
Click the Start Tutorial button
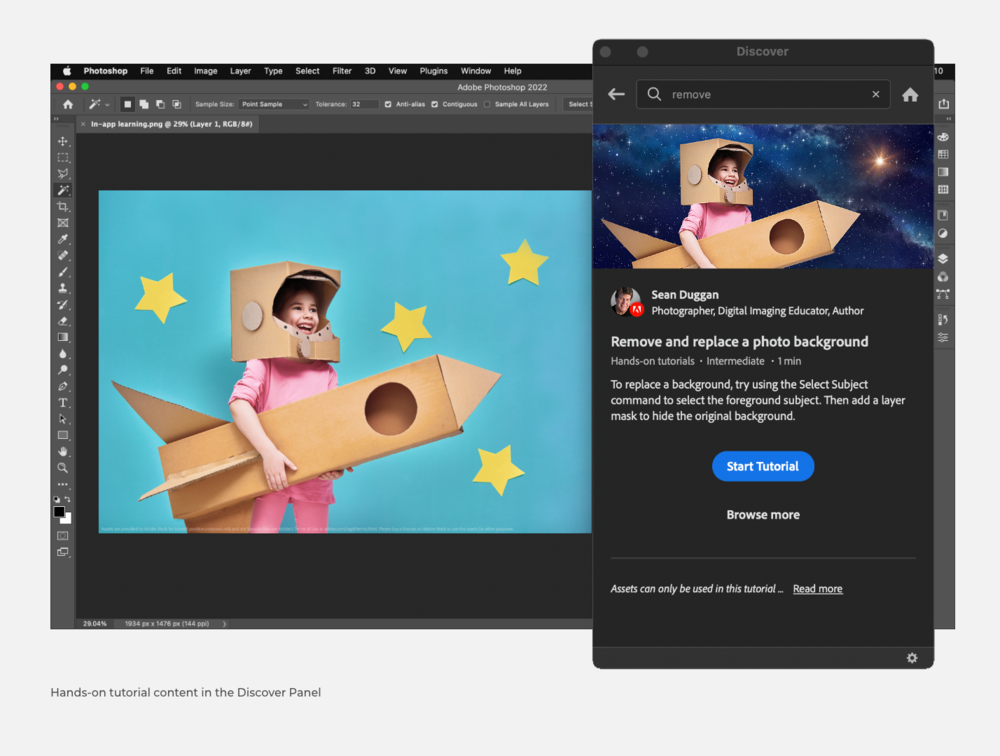[763, 466]
